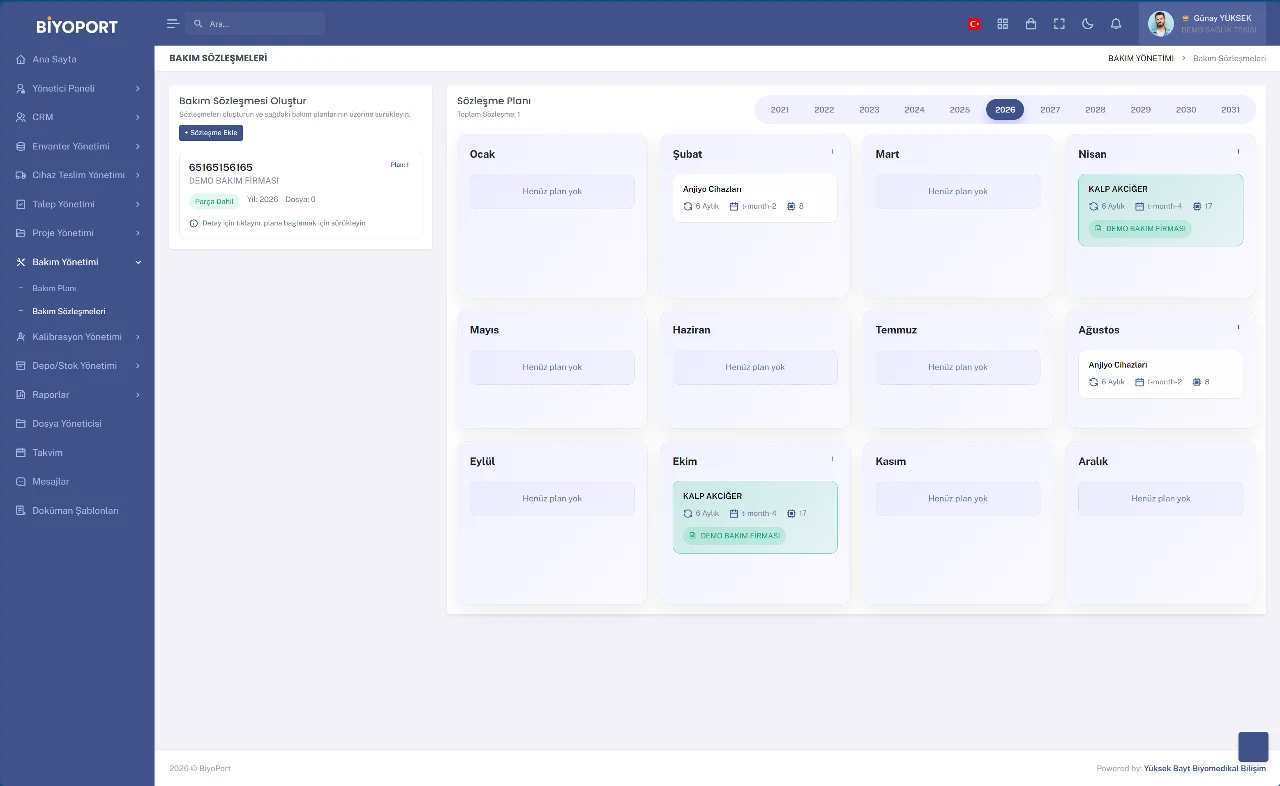
Task: Open Bakım Sözleşmeleri submenu item
Action: (x=69, y=311)
